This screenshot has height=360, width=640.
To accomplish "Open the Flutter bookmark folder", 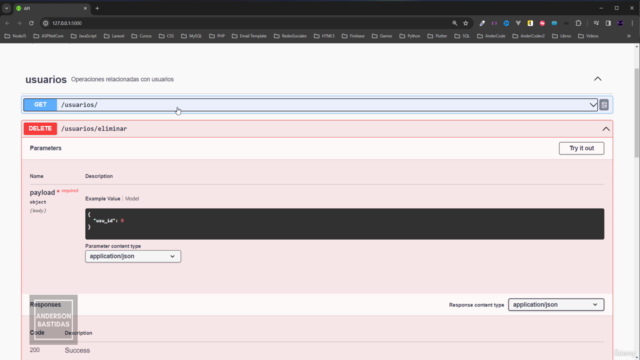I will coord(437,36).
